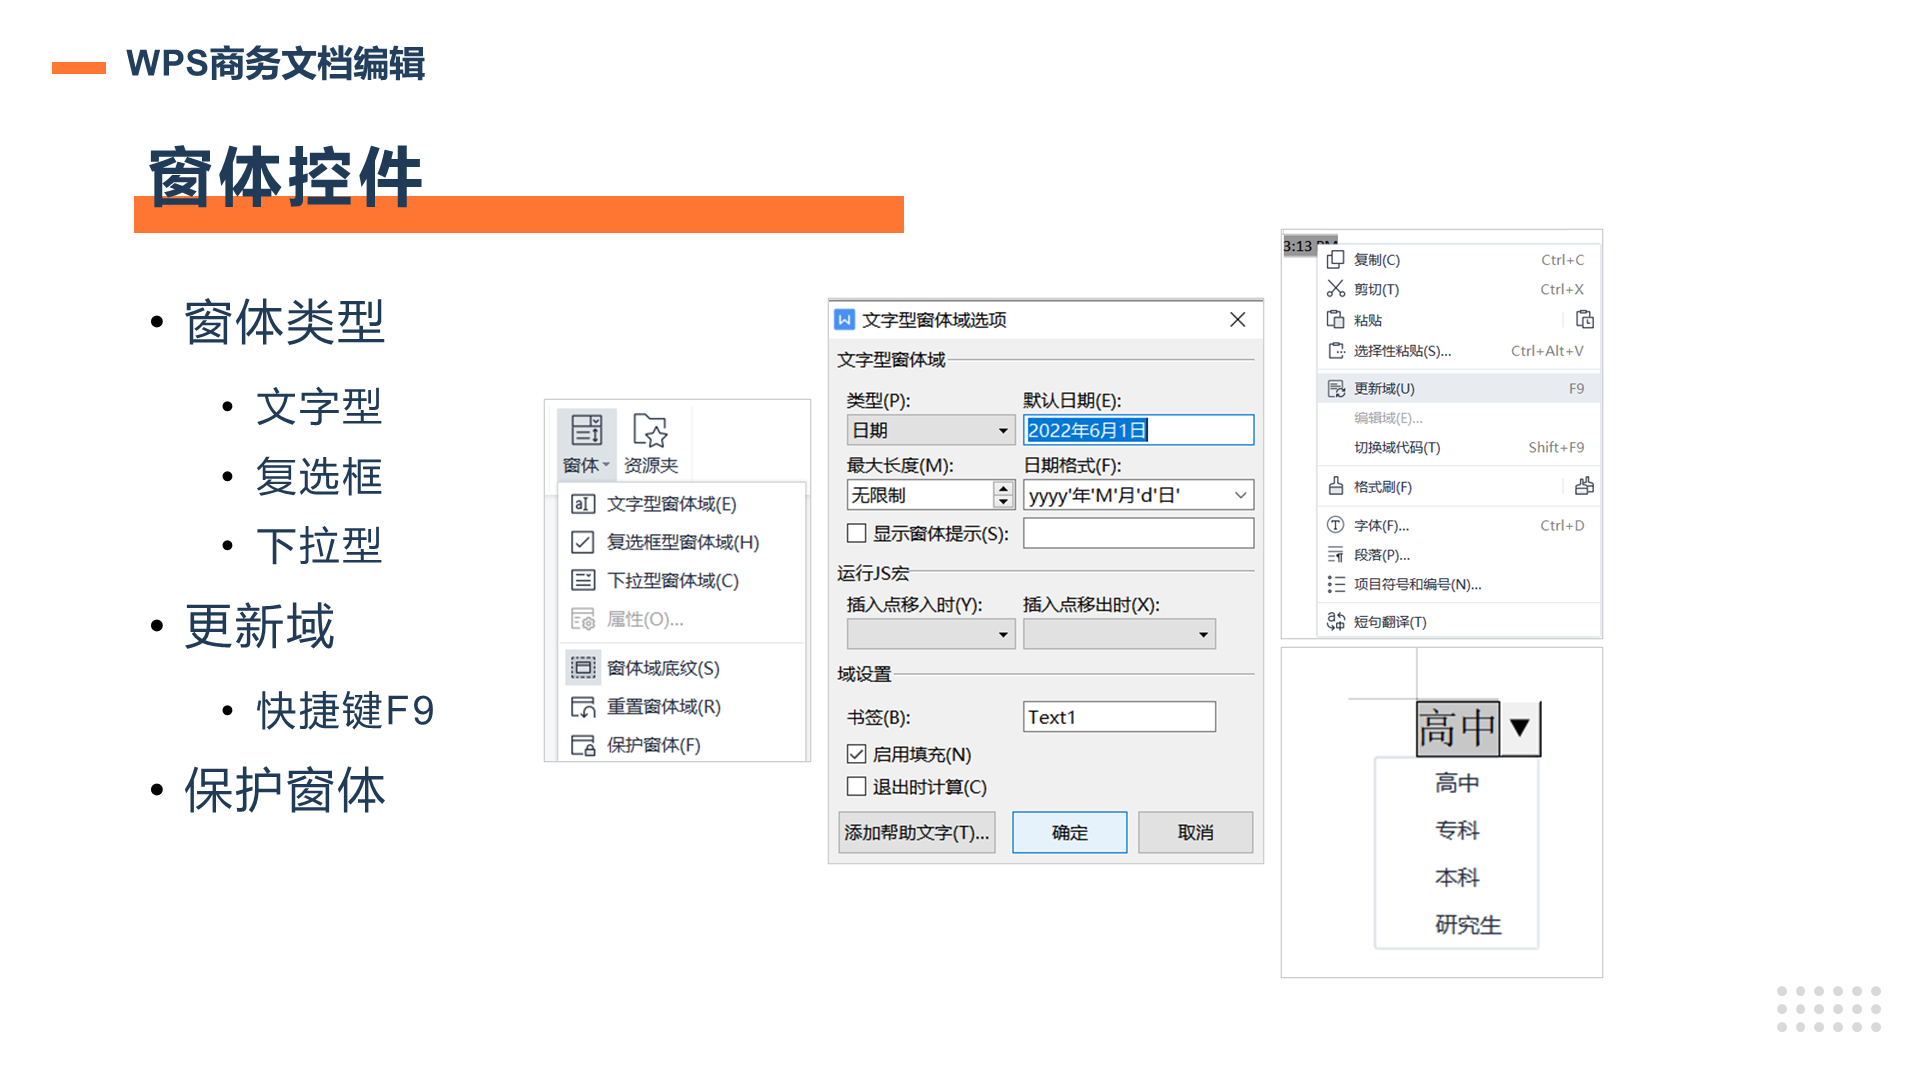Click the 资源夹 resource folder icon
Image resolution: width=1920 pixels, height=1080 pixels.
tap(650, 432)
